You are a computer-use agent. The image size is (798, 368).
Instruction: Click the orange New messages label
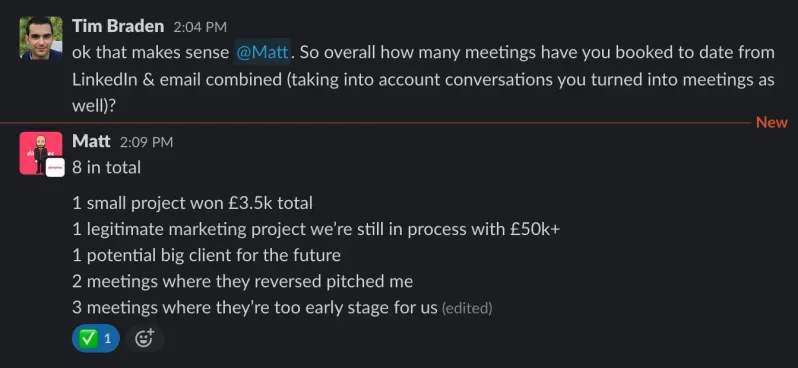(772, 123)
